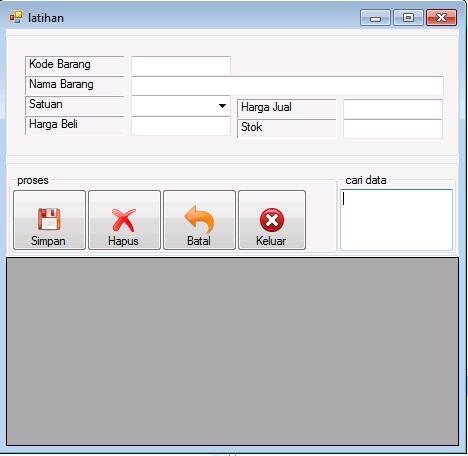Focus the Kode Barang text field
468x456 pixels.
(x=181, y=66)
